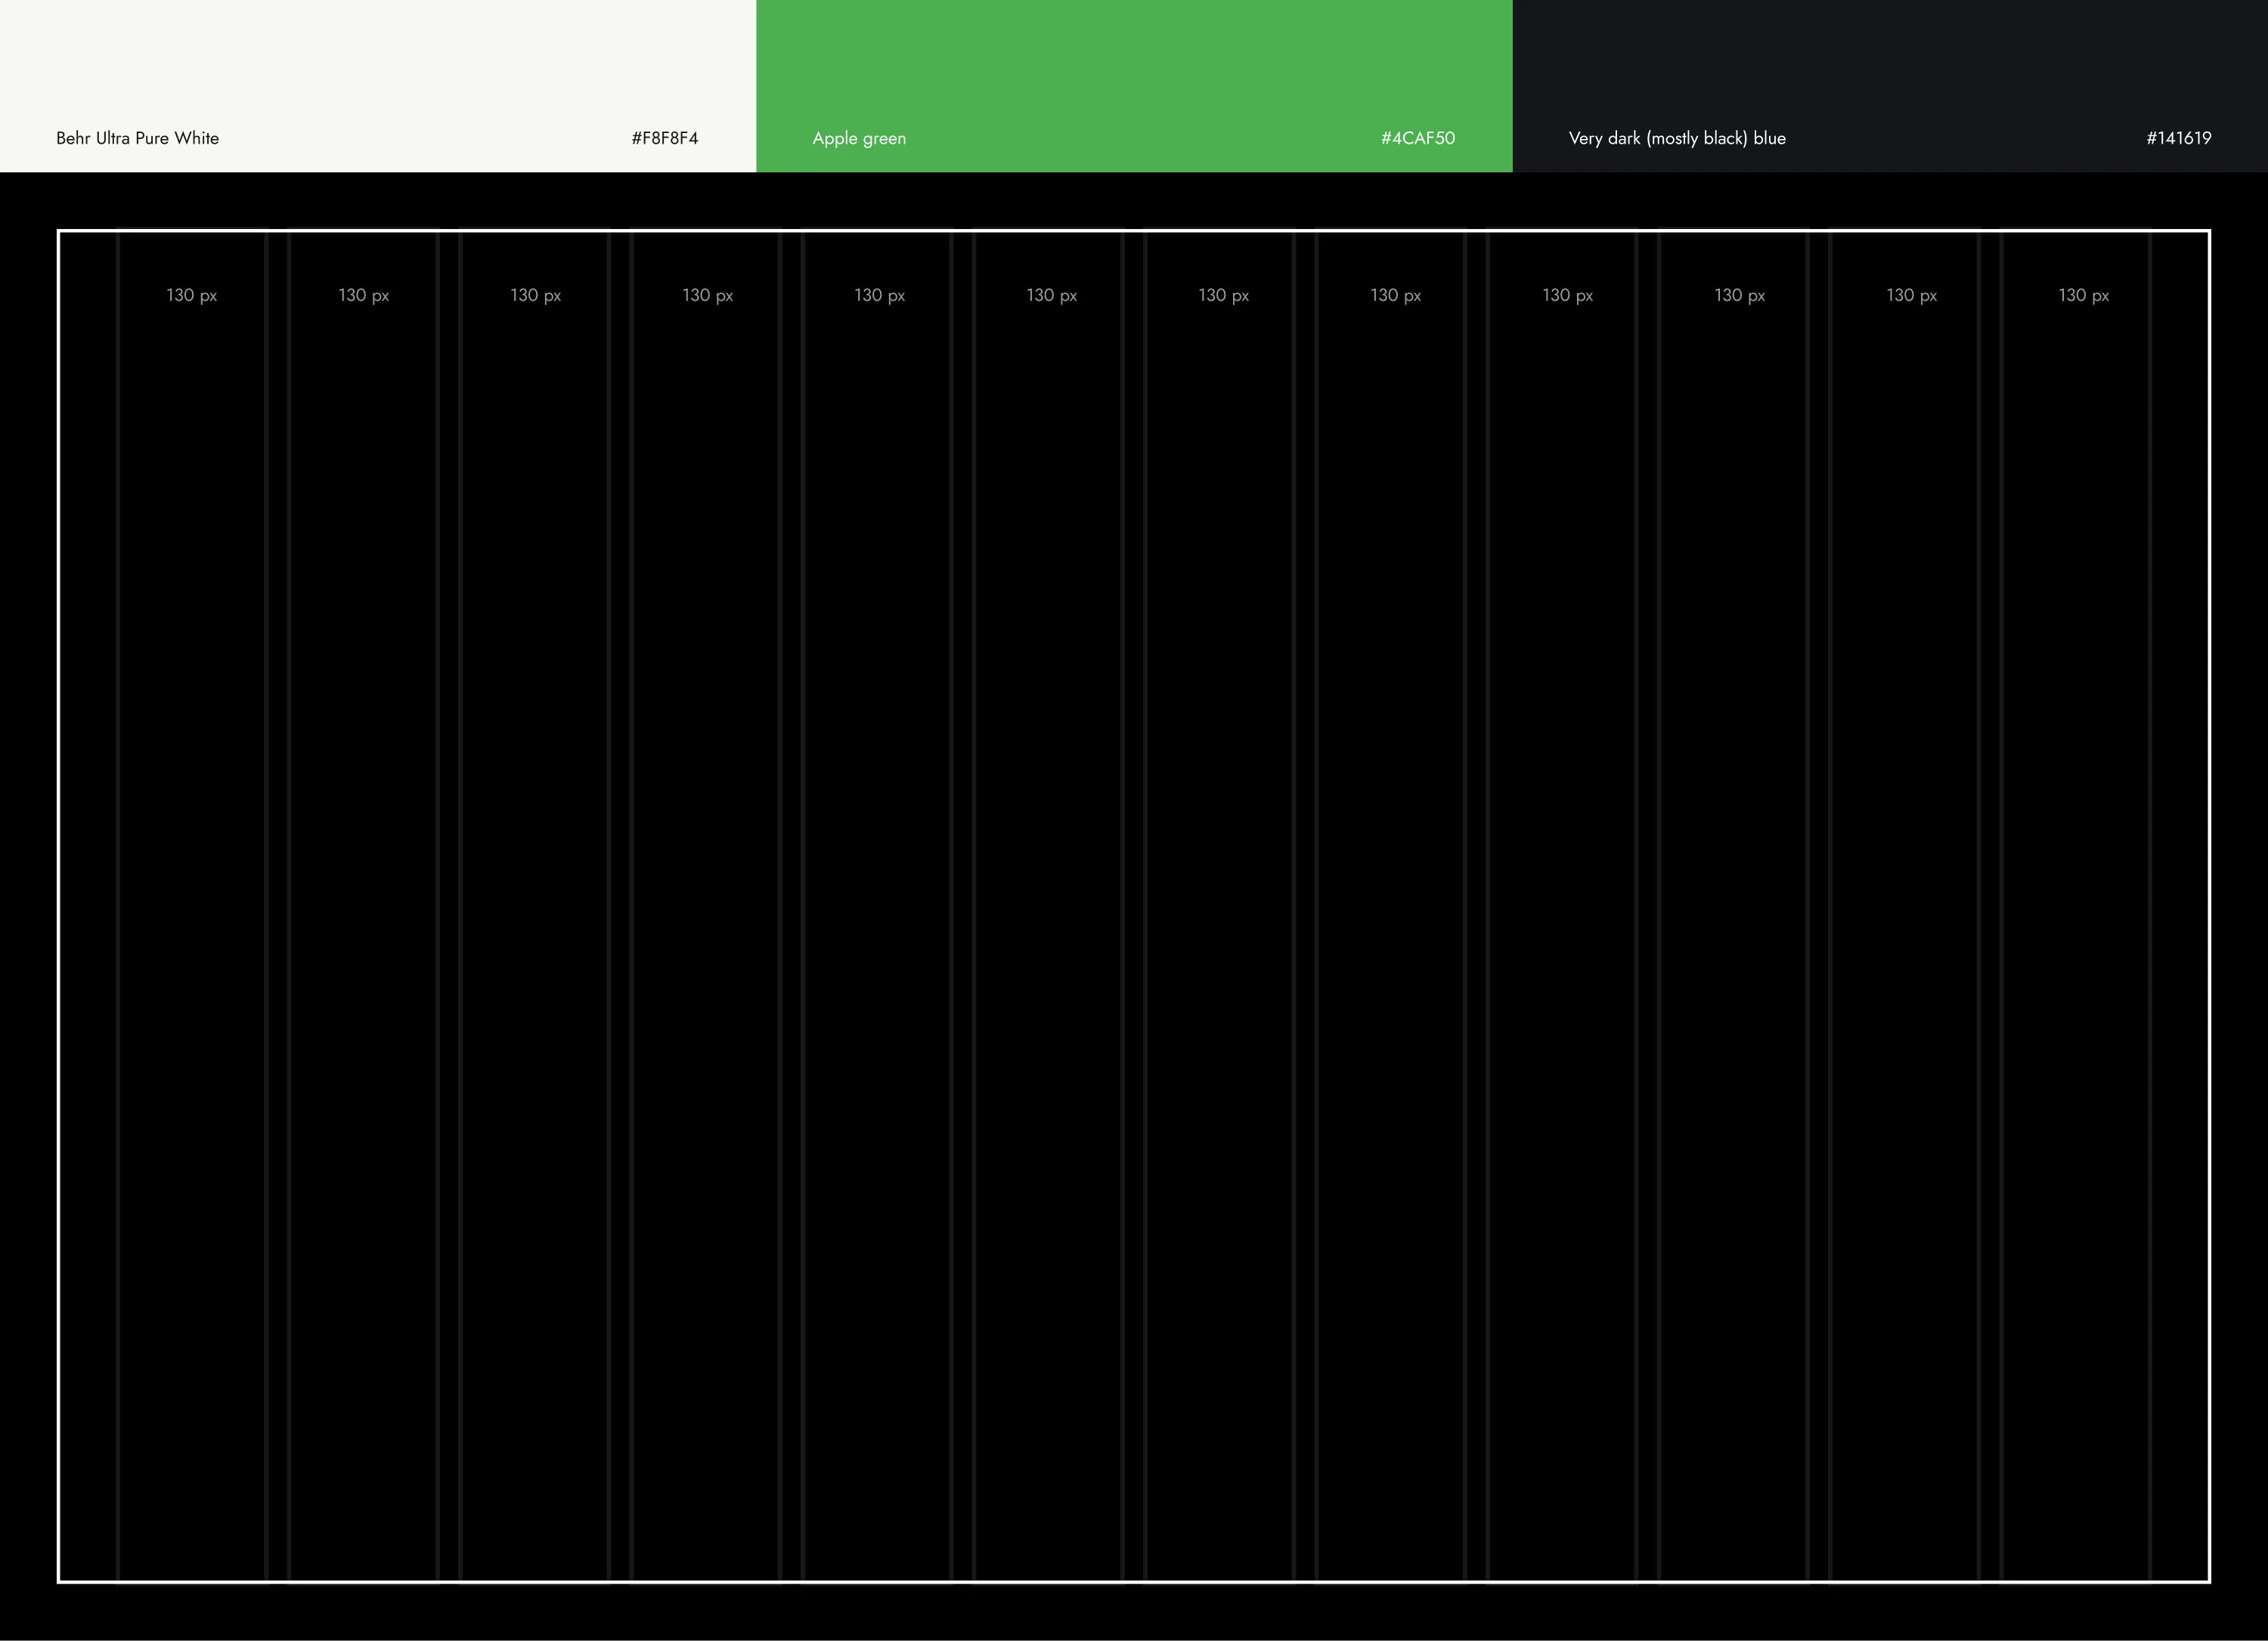
Task: Click the "Apple green" name label
Action: 859,138
